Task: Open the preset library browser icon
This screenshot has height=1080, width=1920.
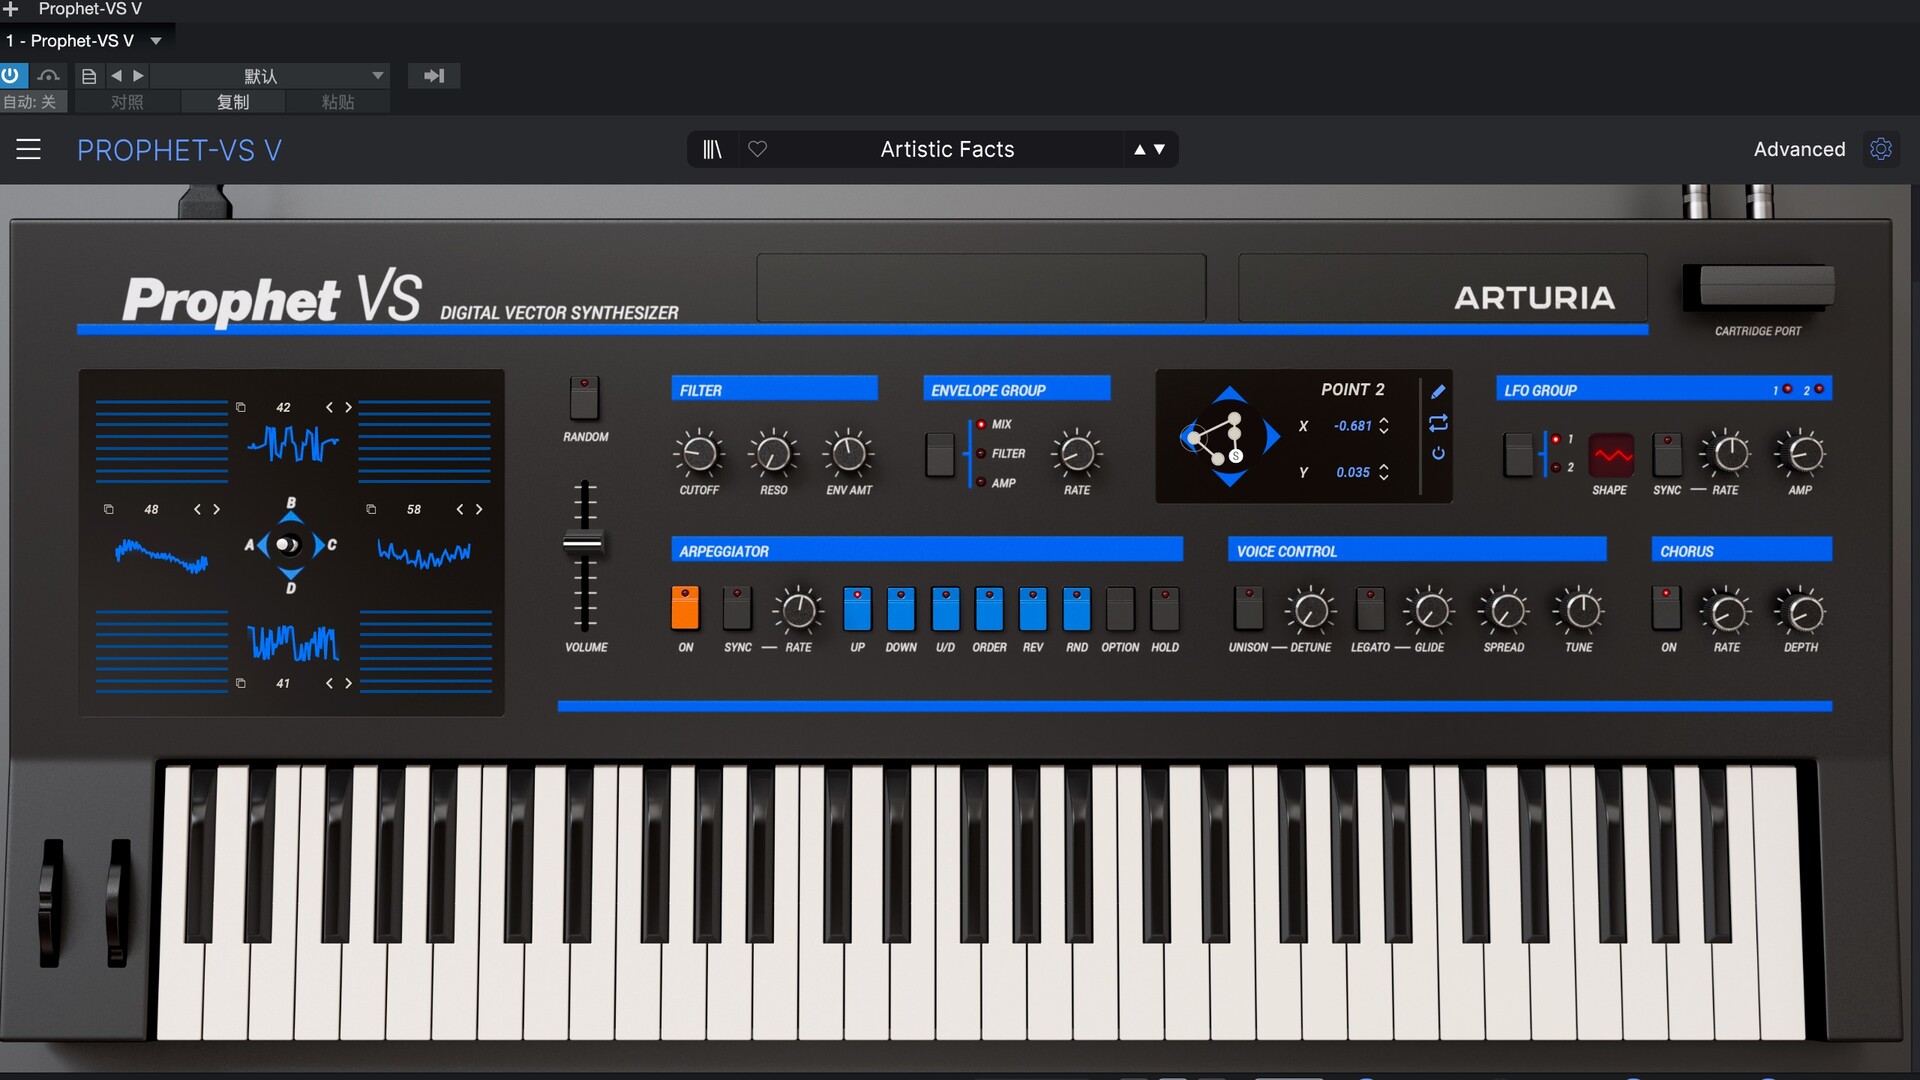Action: tap(712, 149)
